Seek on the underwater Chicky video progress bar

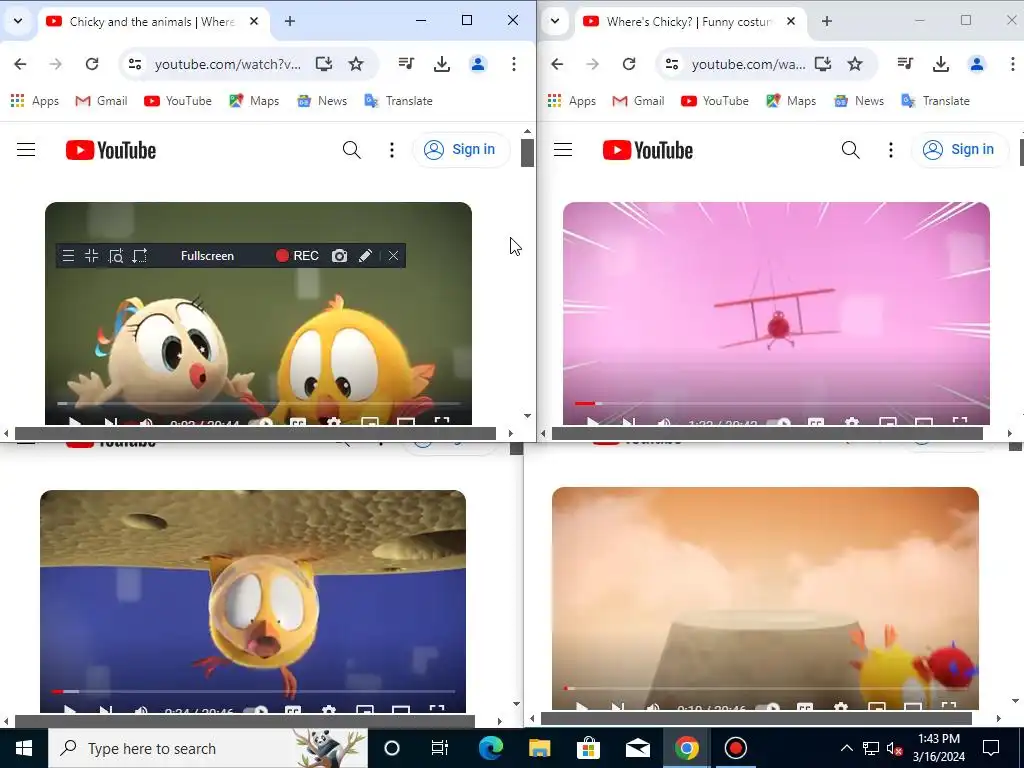[x=253, y=691]
